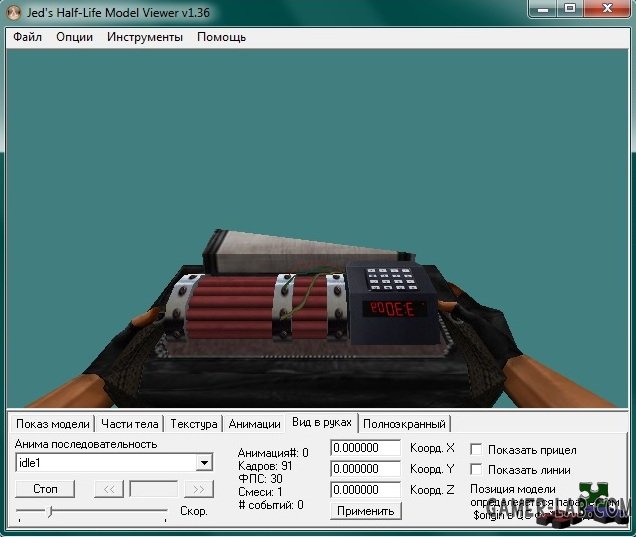Viewport: 636px width, 537px height.
Task: Open the Файл menu
Action: (27, 37)
